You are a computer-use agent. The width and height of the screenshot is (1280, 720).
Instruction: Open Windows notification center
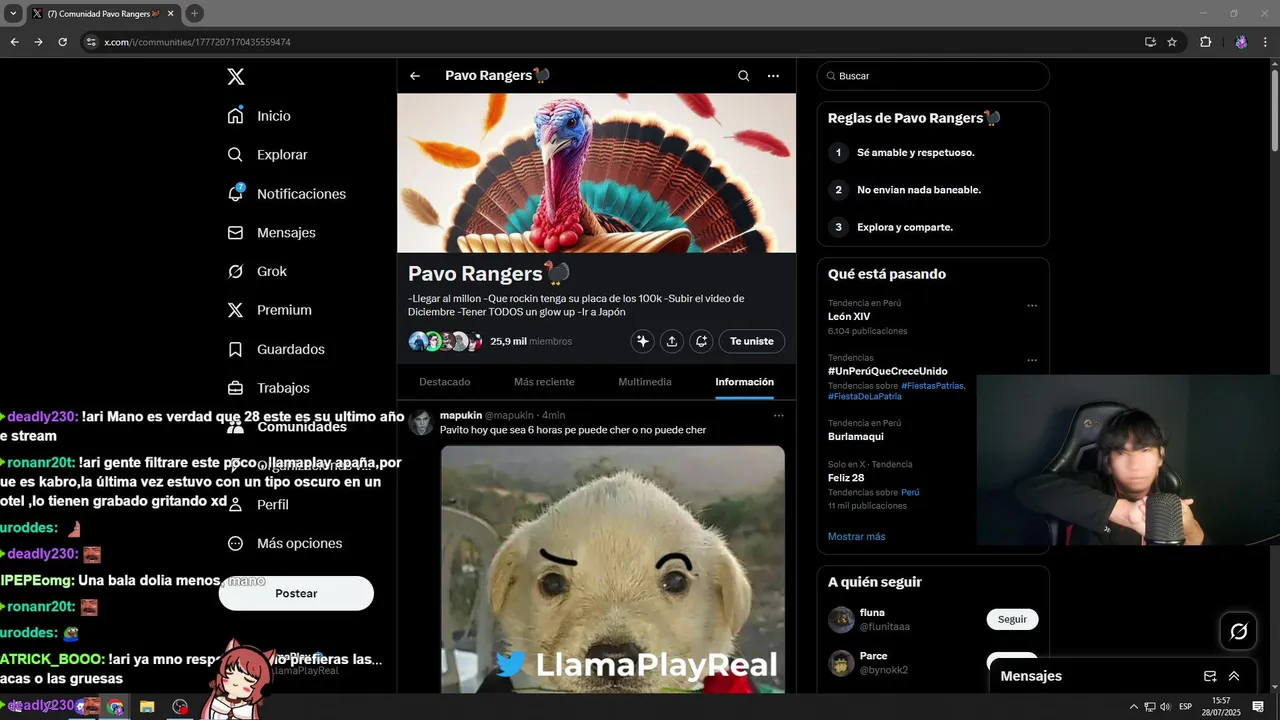click(x=1257, y=707)
